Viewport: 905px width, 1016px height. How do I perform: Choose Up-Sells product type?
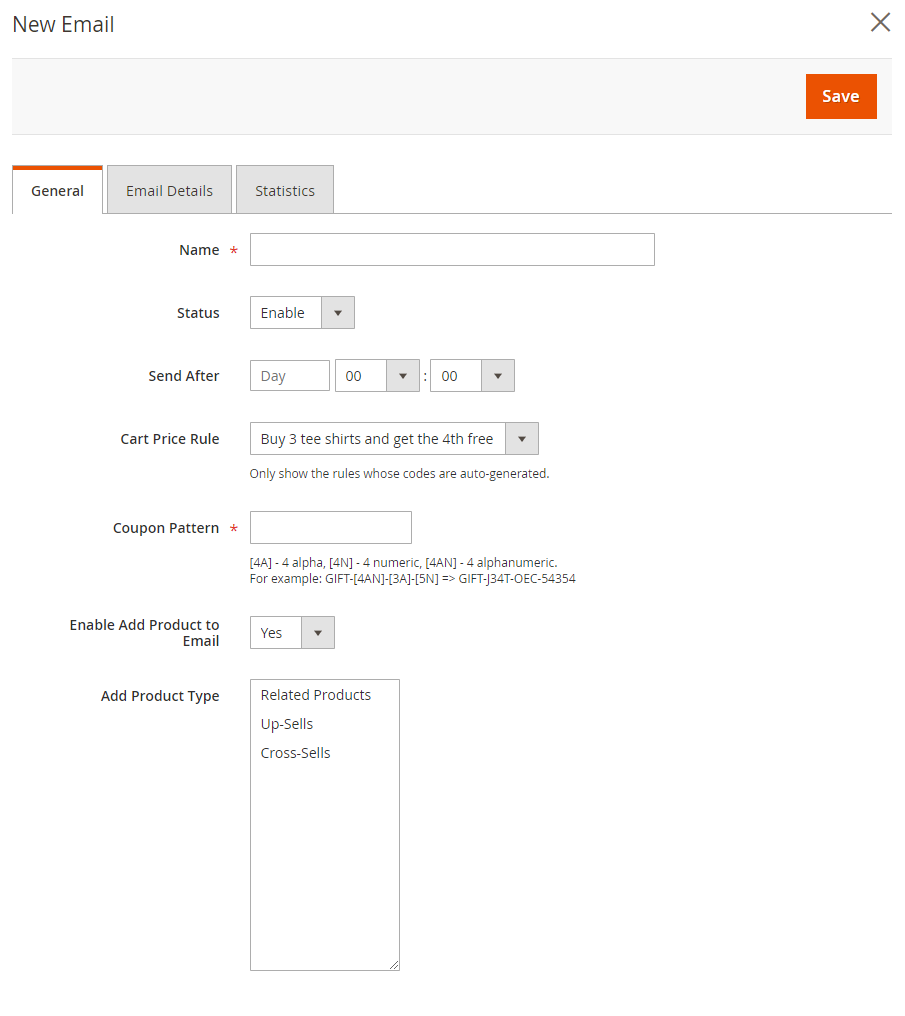pos(287,724)
